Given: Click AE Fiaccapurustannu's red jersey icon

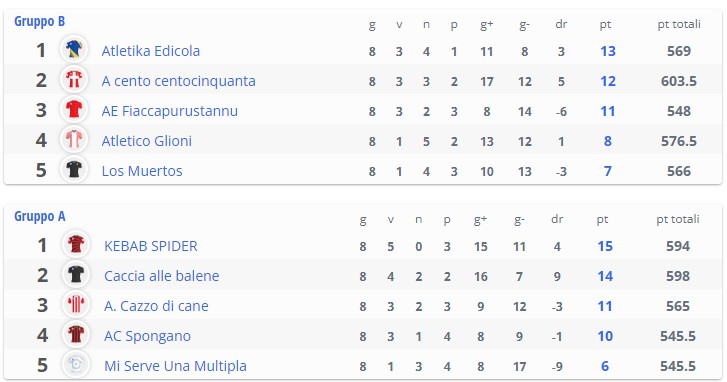Looking at the screenshot, I should pyautogui.click(x=74, y=109).
